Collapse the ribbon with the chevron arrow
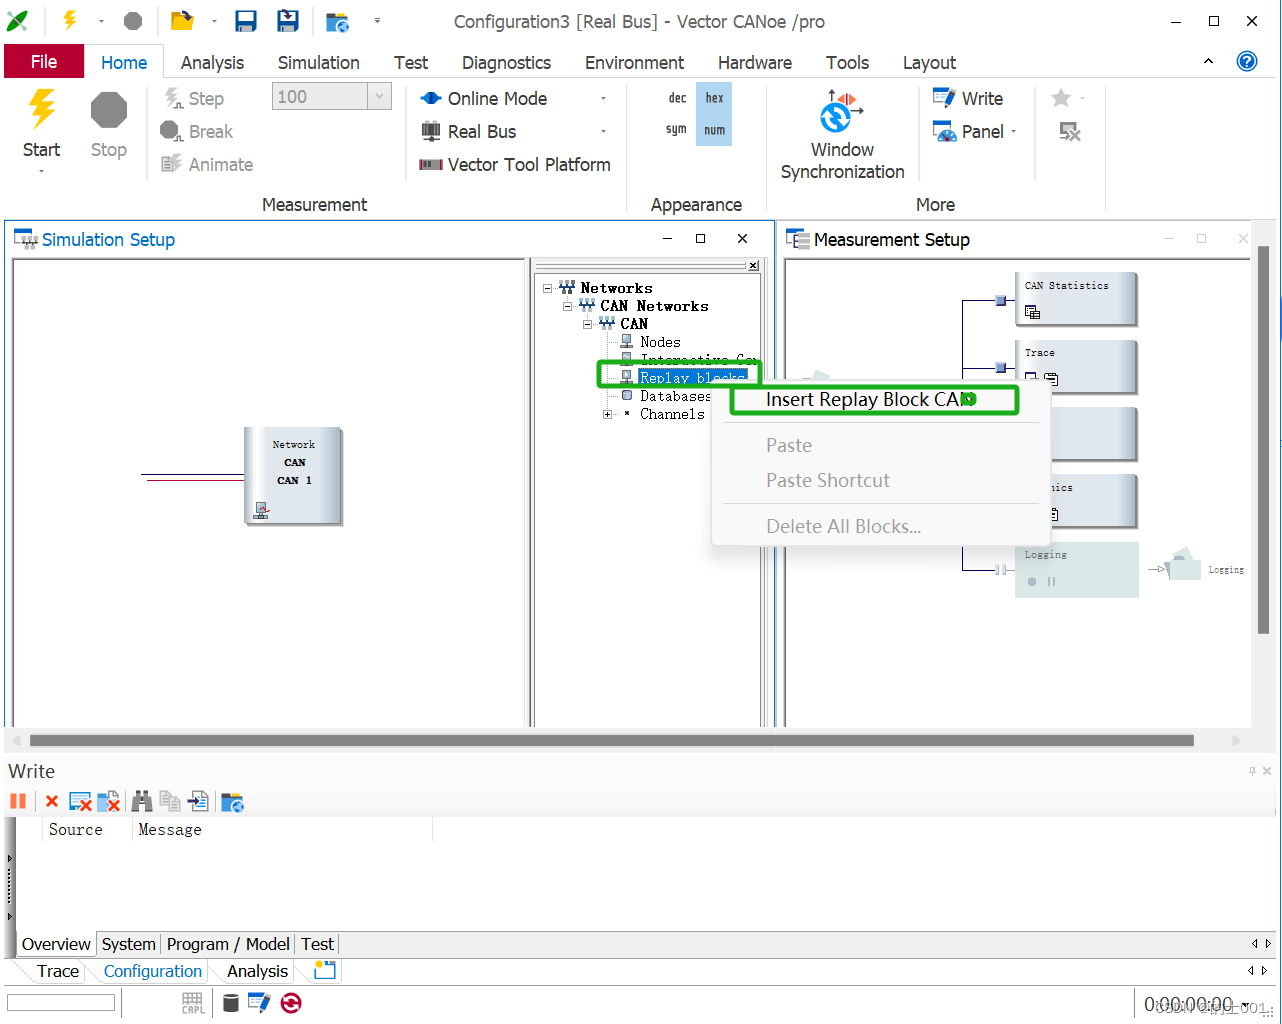The height and width of the screenshot is (1024, 1282). (x=1208, y=61)
